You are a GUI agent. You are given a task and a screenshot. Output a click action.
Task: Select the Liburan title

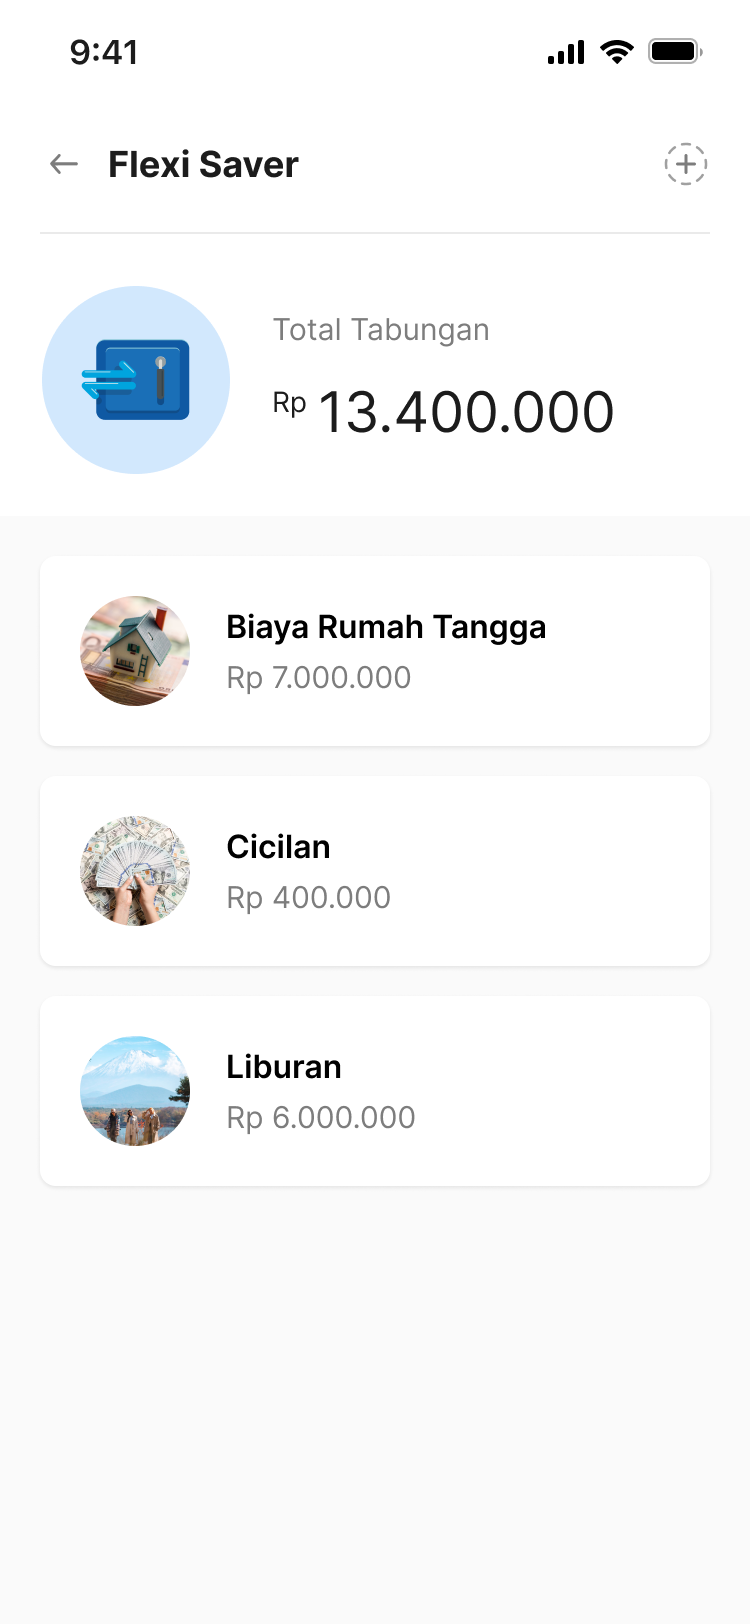284,1067
